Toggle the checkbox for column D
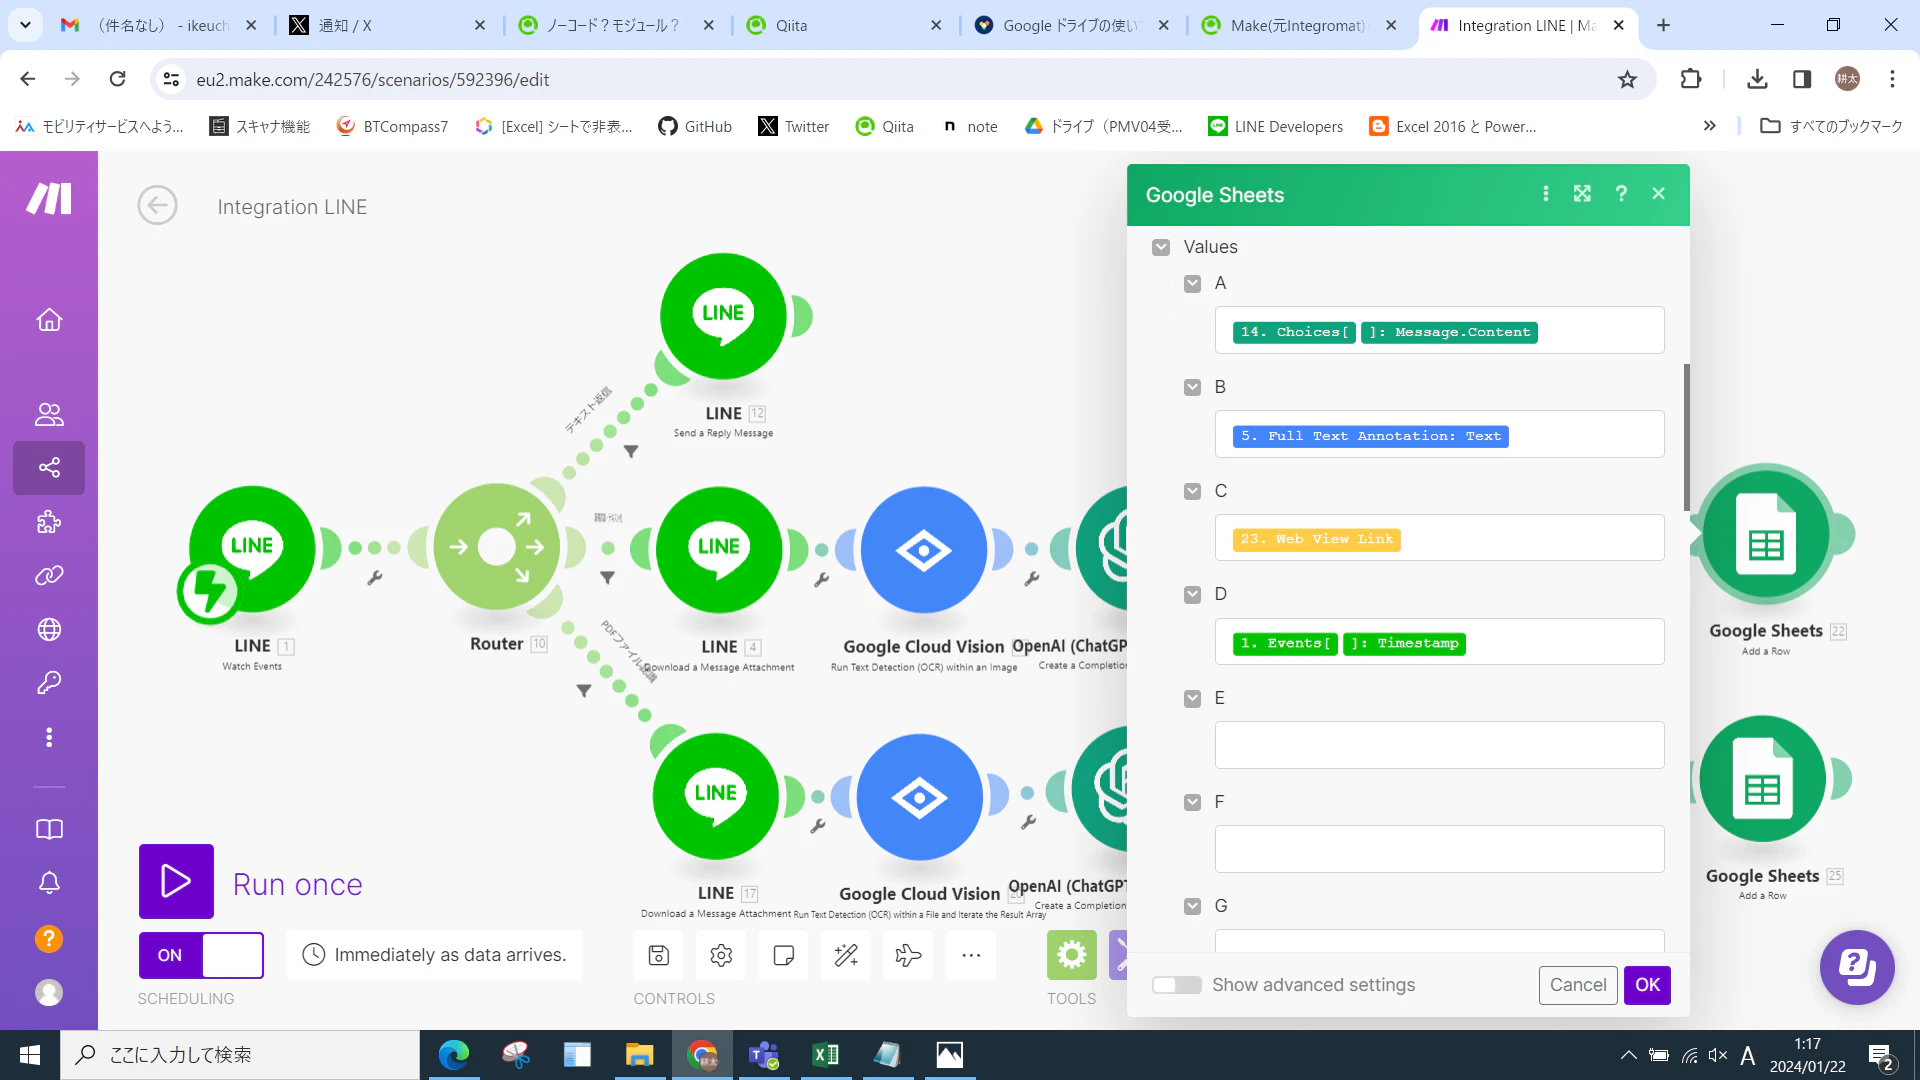Image resolution: width=1920 pixels, height=1080 pixels. (1192, 594)
